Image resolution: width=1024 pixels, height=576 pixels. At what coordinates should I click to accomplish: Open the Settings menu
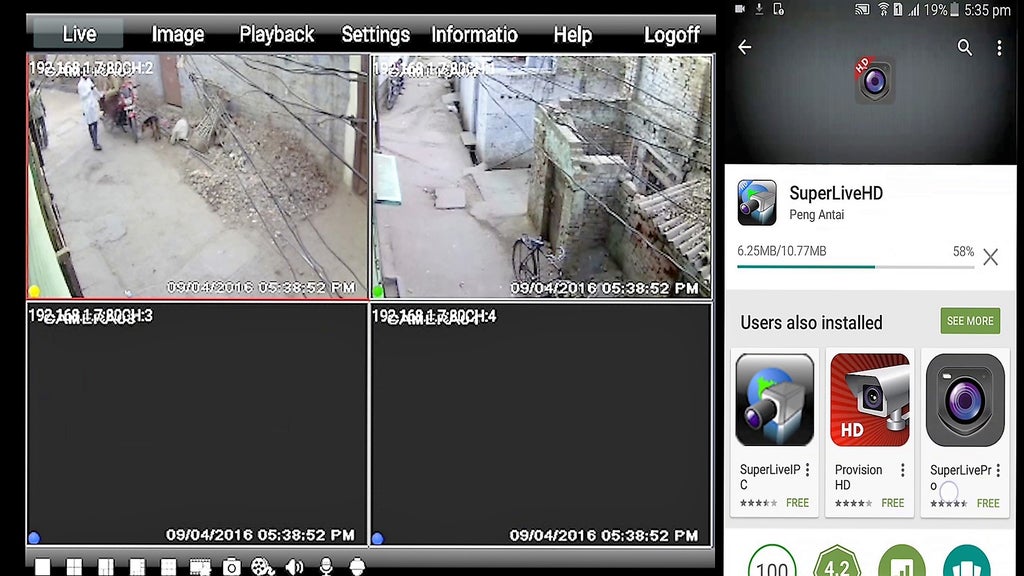(375, 33)
